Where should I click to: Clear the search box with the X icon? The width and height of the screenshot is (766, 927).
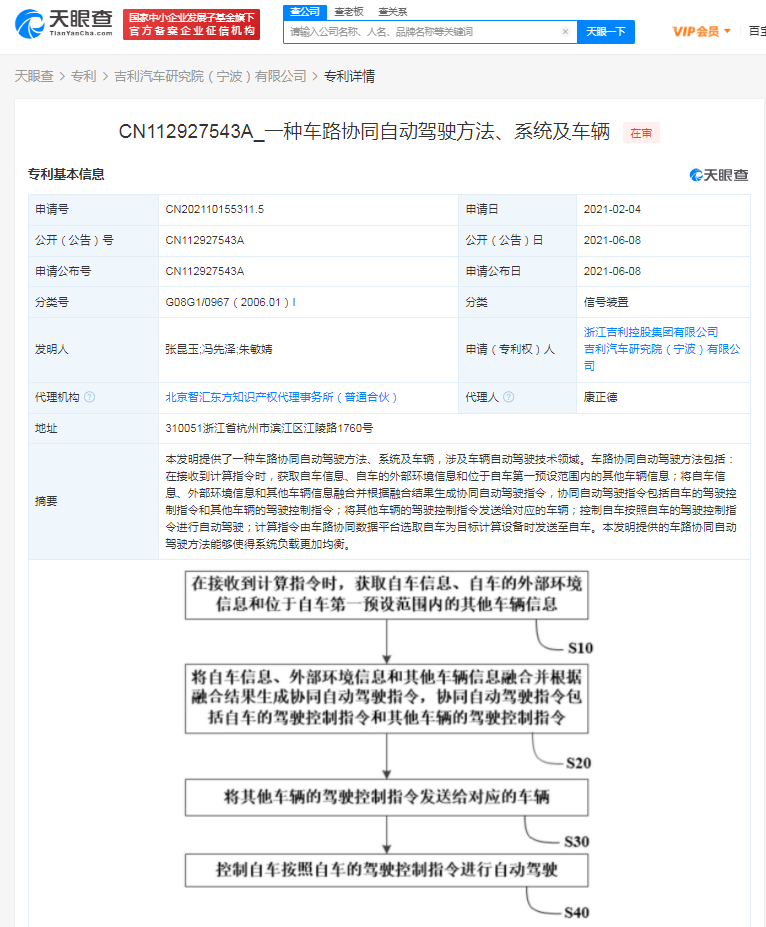tap(565, 32)
